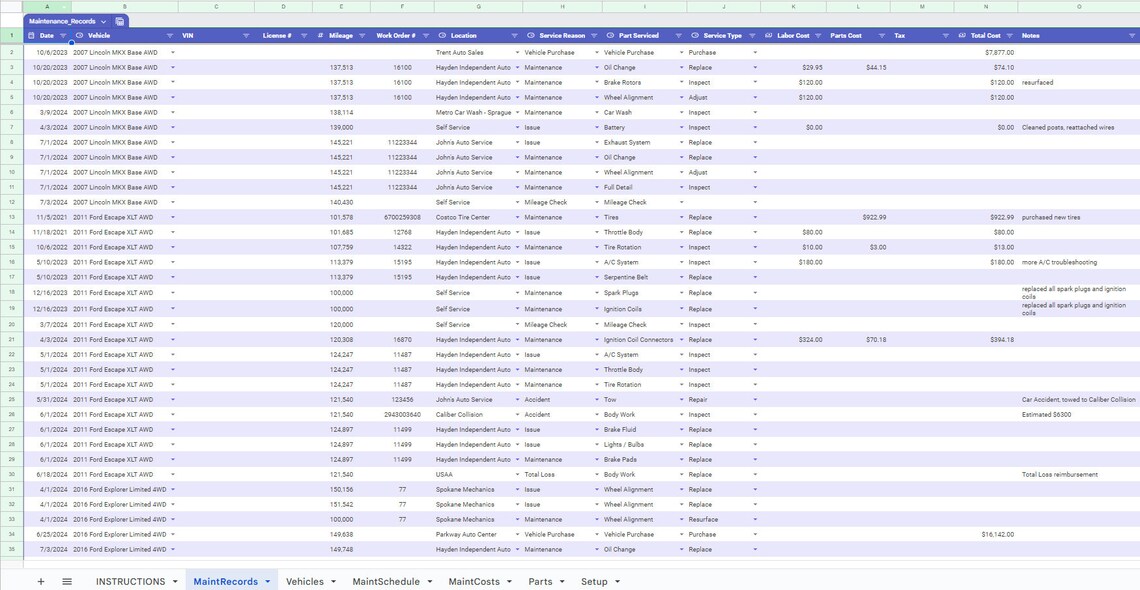
Task: Select column A by clicking its header letter
Action: click(47, 7)
